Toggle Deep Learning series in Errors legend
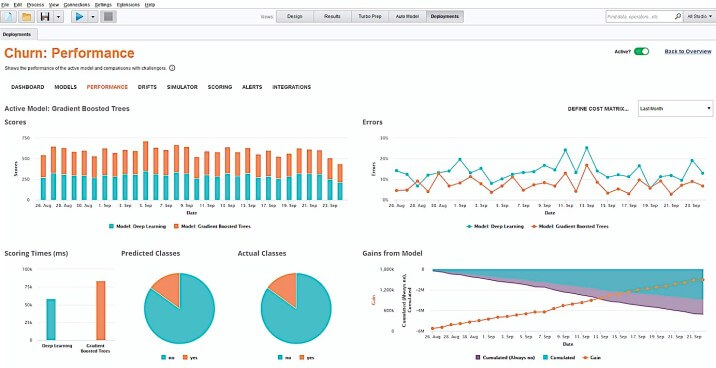Image resolution: width=716 pixels, height=368 pixels. [x=495, y=226]
